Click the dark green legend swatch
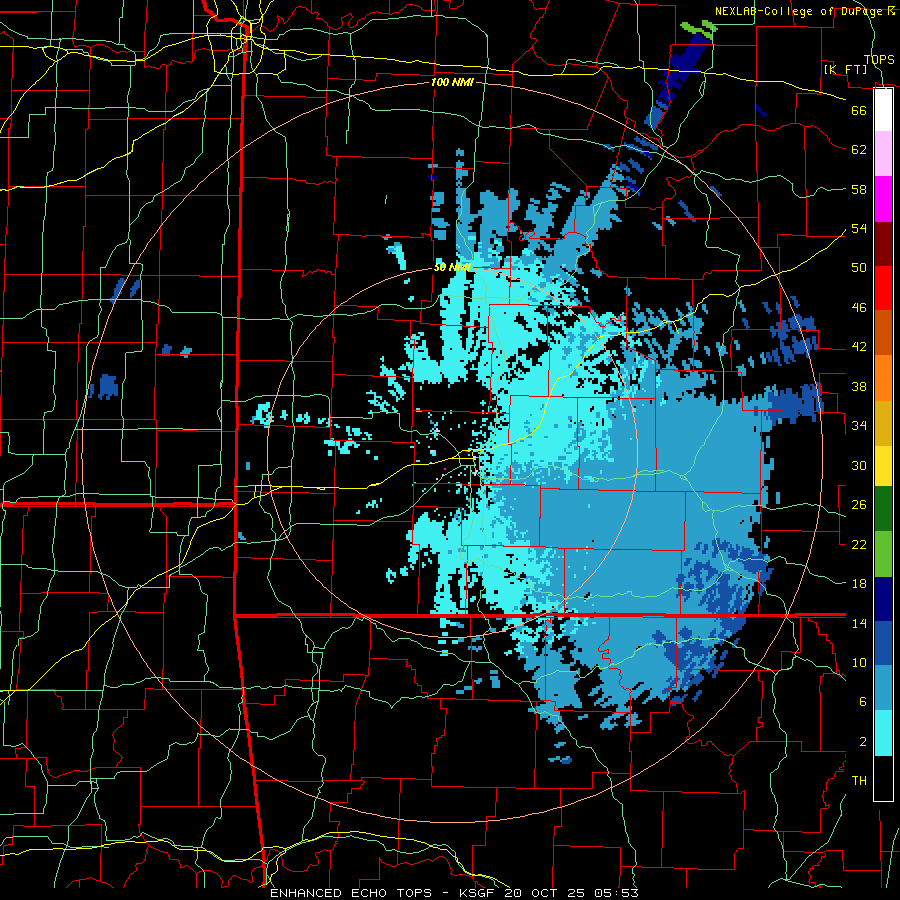 (x=883, y=509)
